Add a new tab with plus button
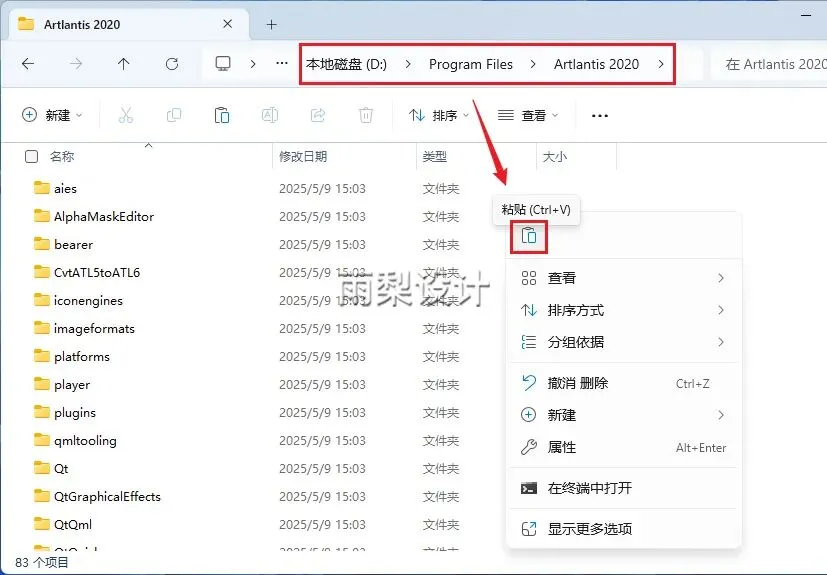Image resolution: width=827 pixels, height=575 pixels. (271, 24)
